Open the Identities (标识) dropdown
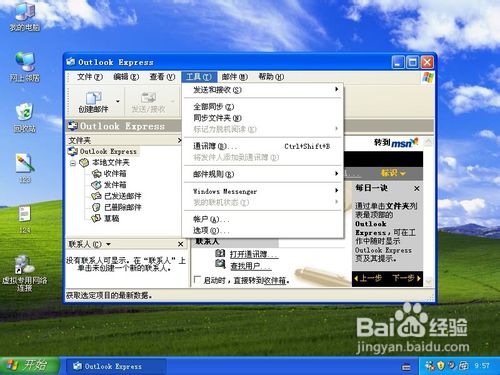Image resolution: width=500 pixels, height=375 pixels. (393, 173)
